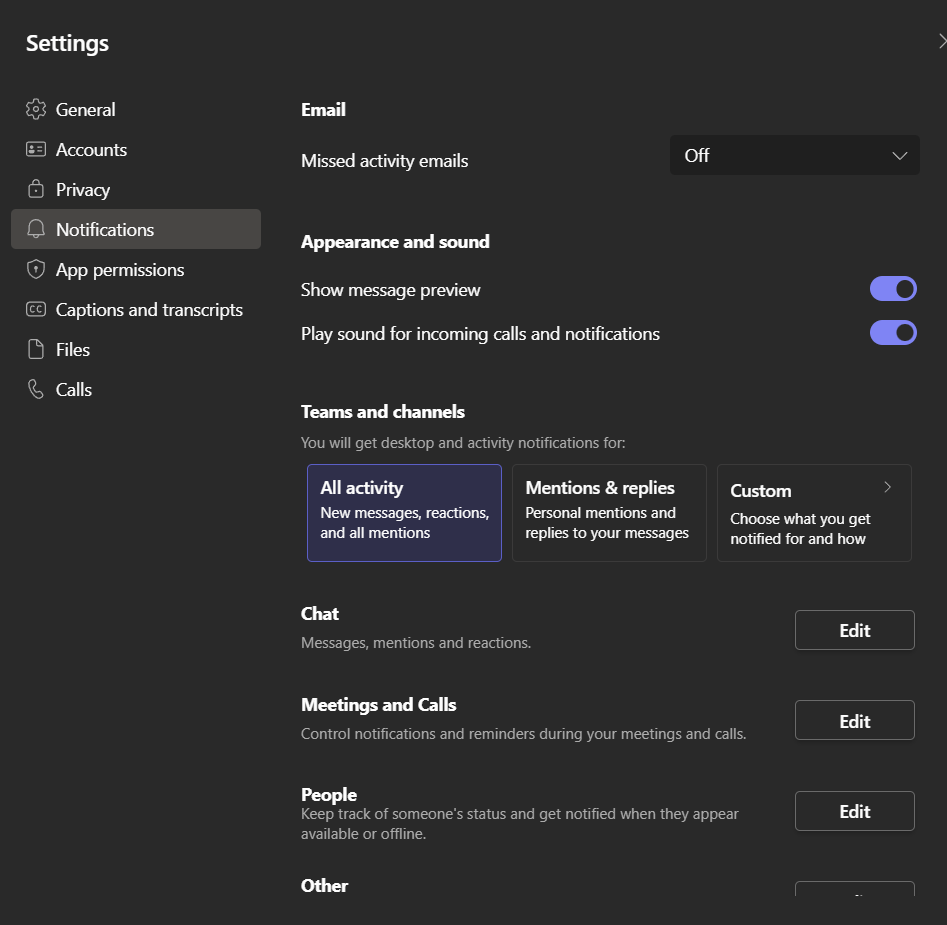Edit Chat notification settings
Screen dimensions: 947x925
coord(854,630)
